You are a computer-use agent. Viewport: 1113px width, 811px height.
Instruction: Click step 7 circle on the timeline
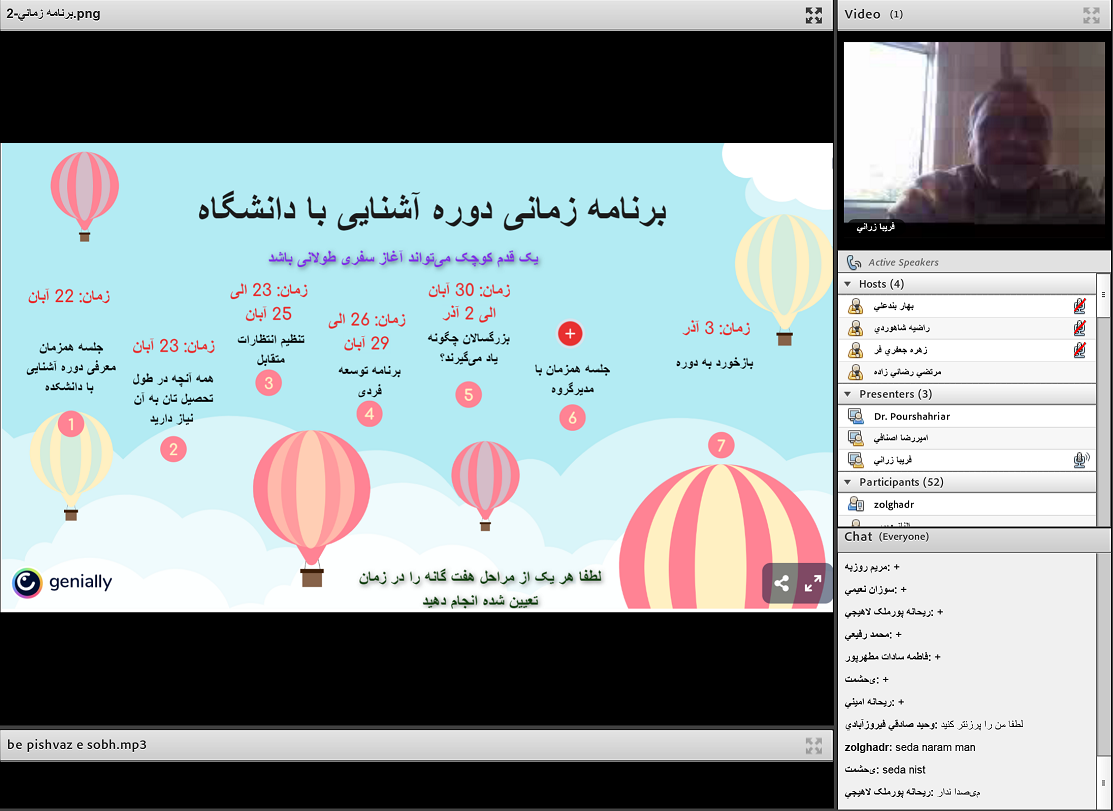pyautogui.click(x=719, y=445)
